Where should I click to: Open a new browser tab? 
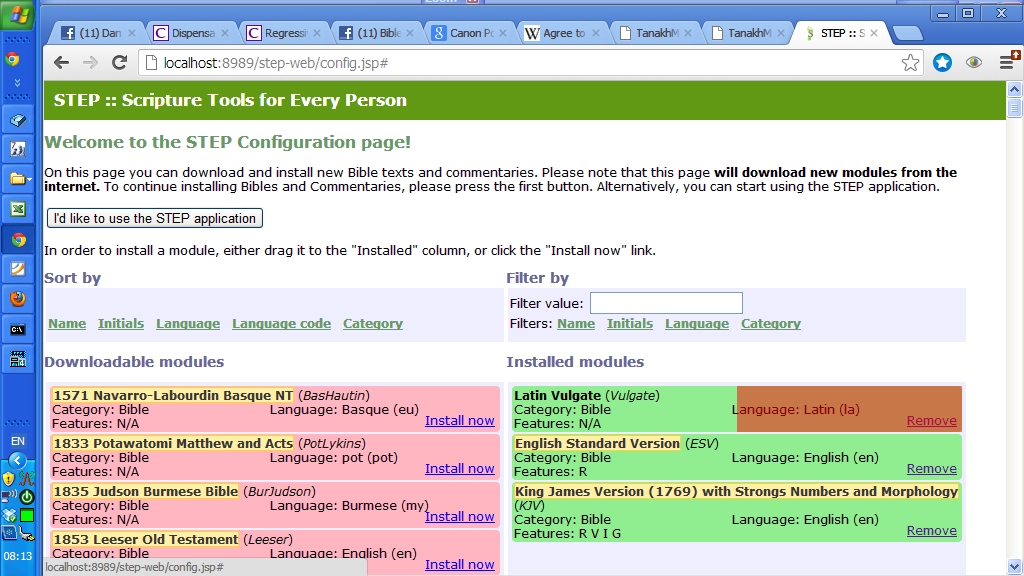(x=907, y=33)
